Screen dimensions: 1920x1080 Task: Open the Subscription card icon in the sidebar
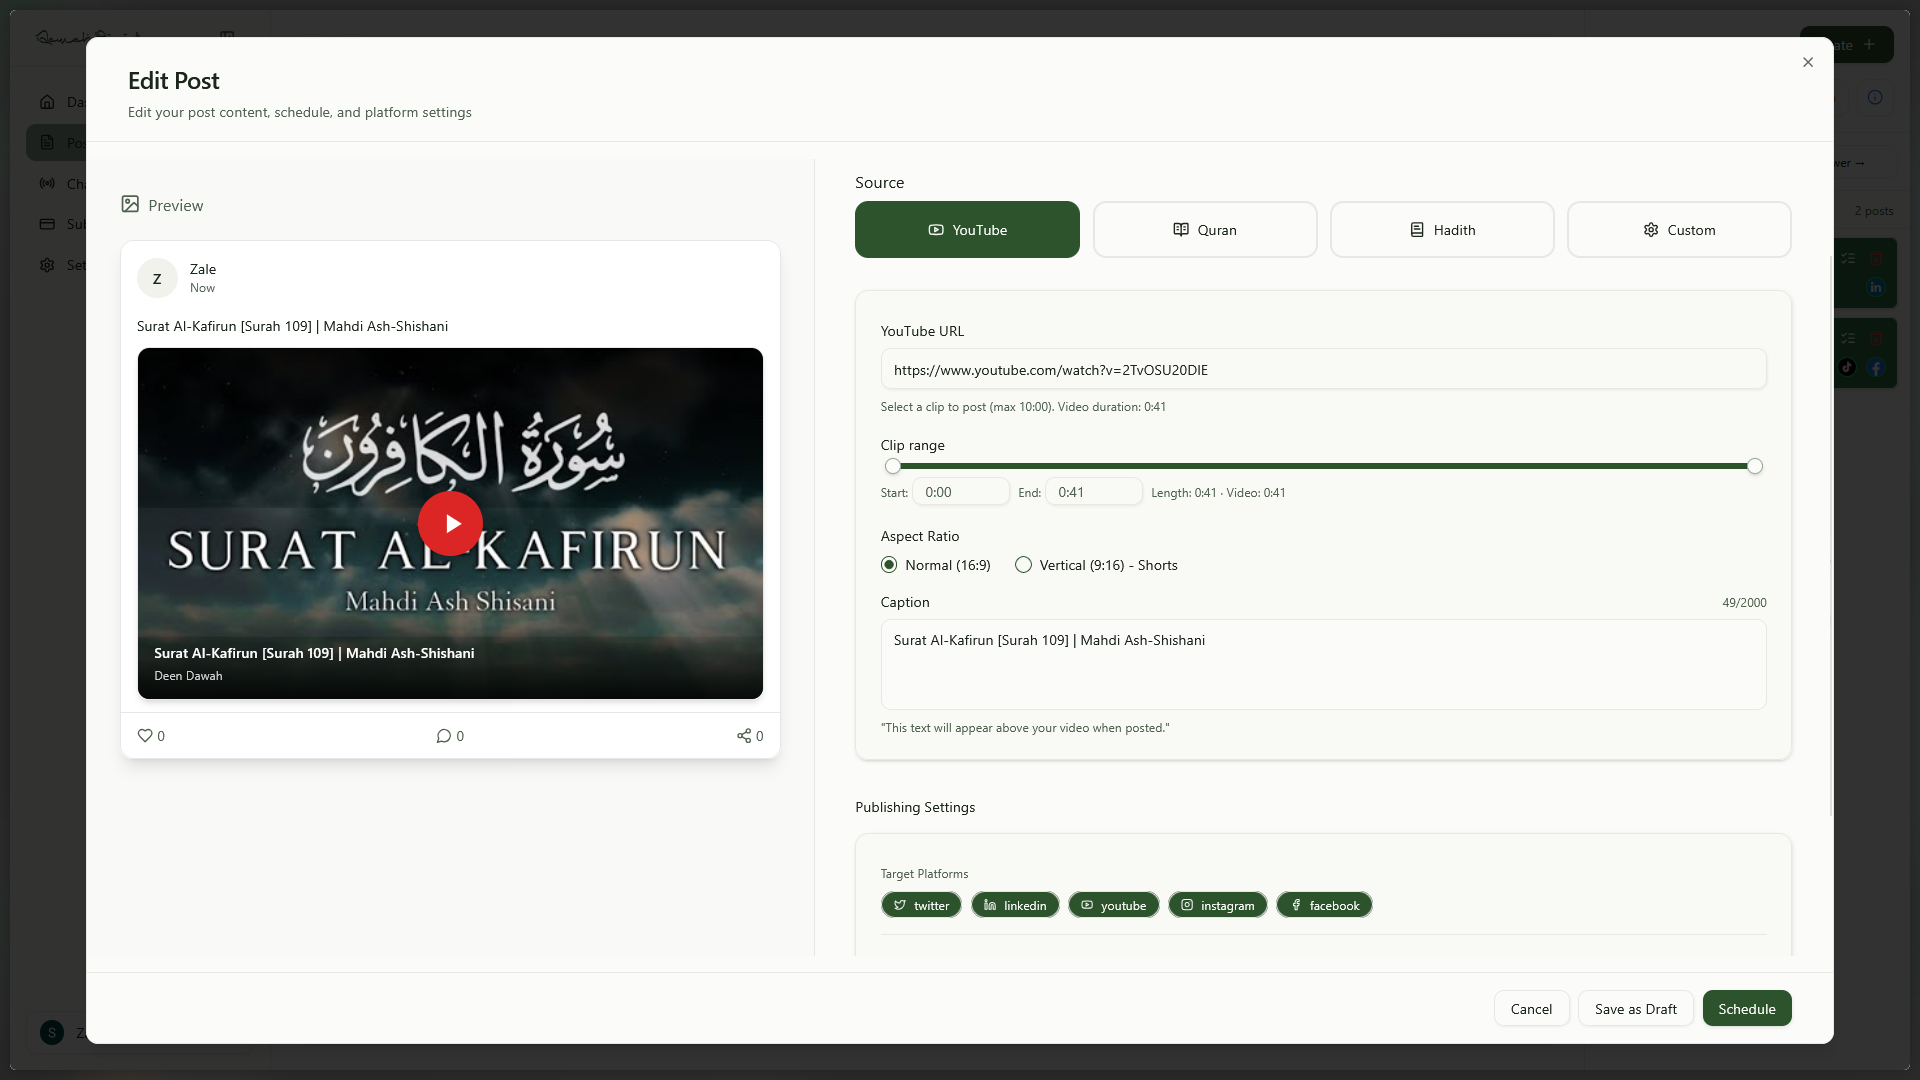pyautogui.click(x=47, y=224)
